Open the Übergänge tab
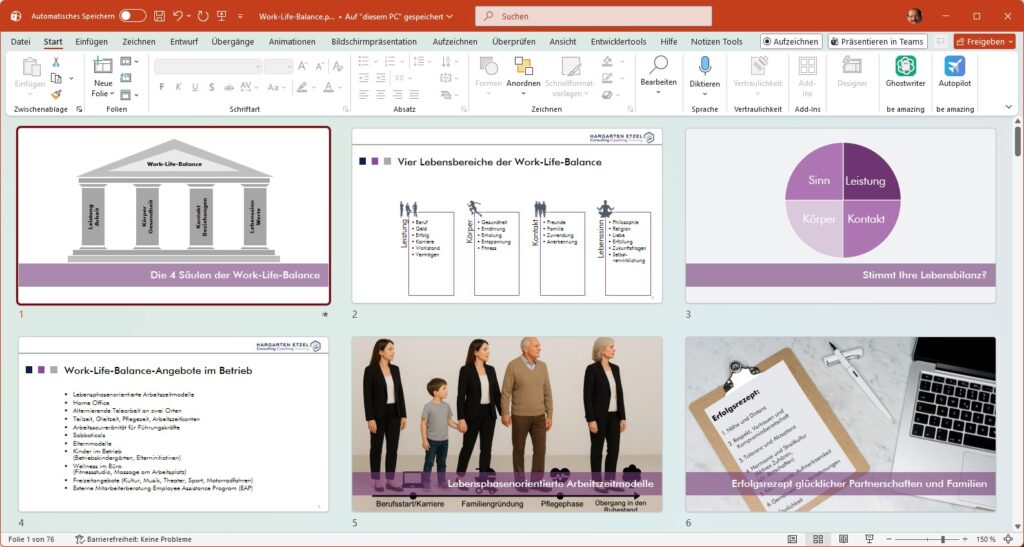Image resolution: width=1024 pixels, height=547 pixels. [232, 42]
